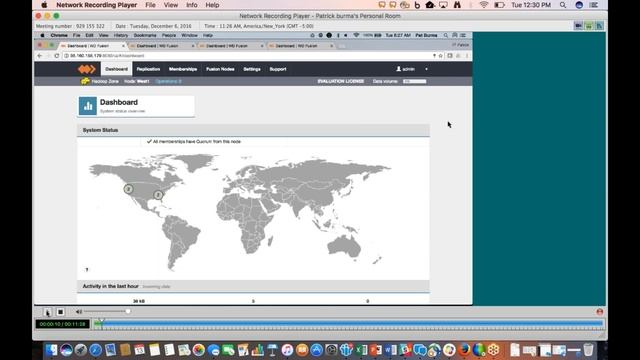Click the Dashboard bar chart icon
Viewport: 640px width, 360px height.
coord(88,106)
